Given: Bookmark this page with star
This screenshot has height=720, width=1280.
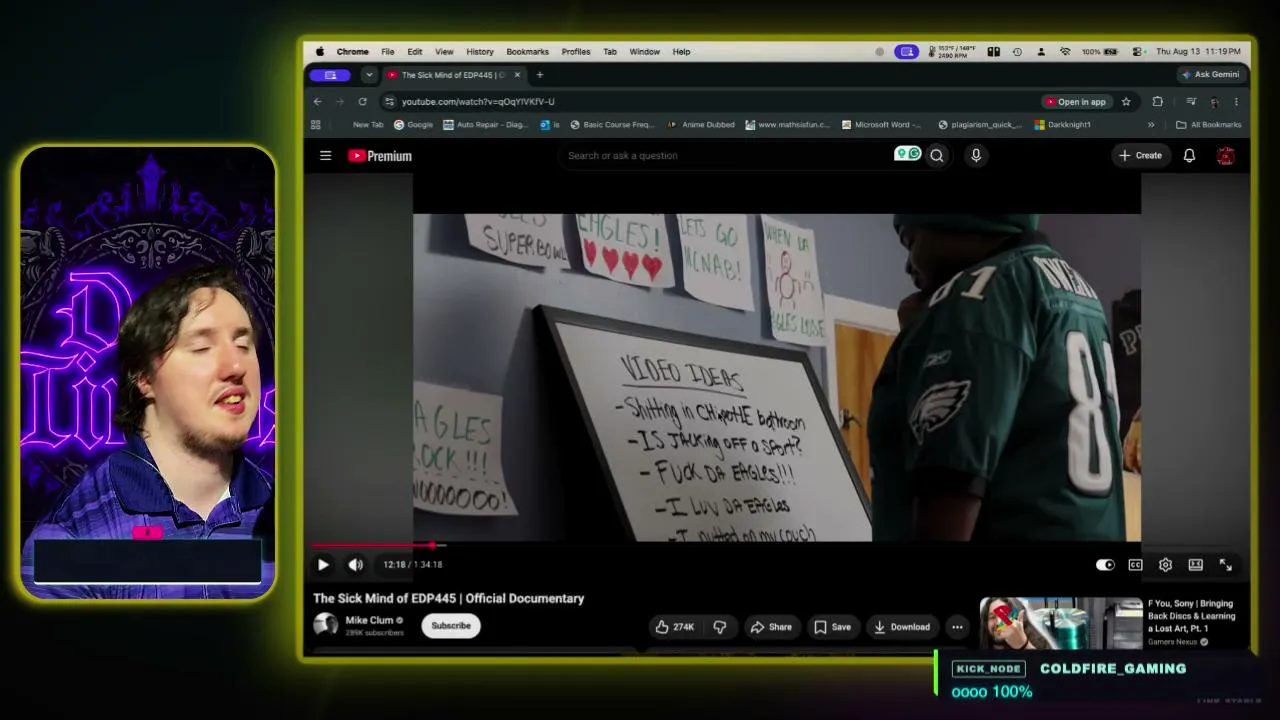Looking at the screenshot, I should (x=1126, y=102).
